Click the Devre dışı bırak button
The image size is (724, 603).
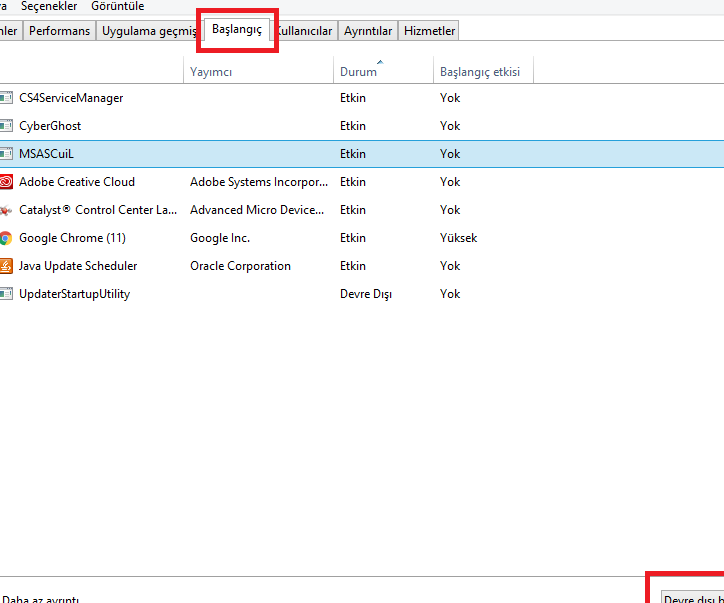coord(693,597)
